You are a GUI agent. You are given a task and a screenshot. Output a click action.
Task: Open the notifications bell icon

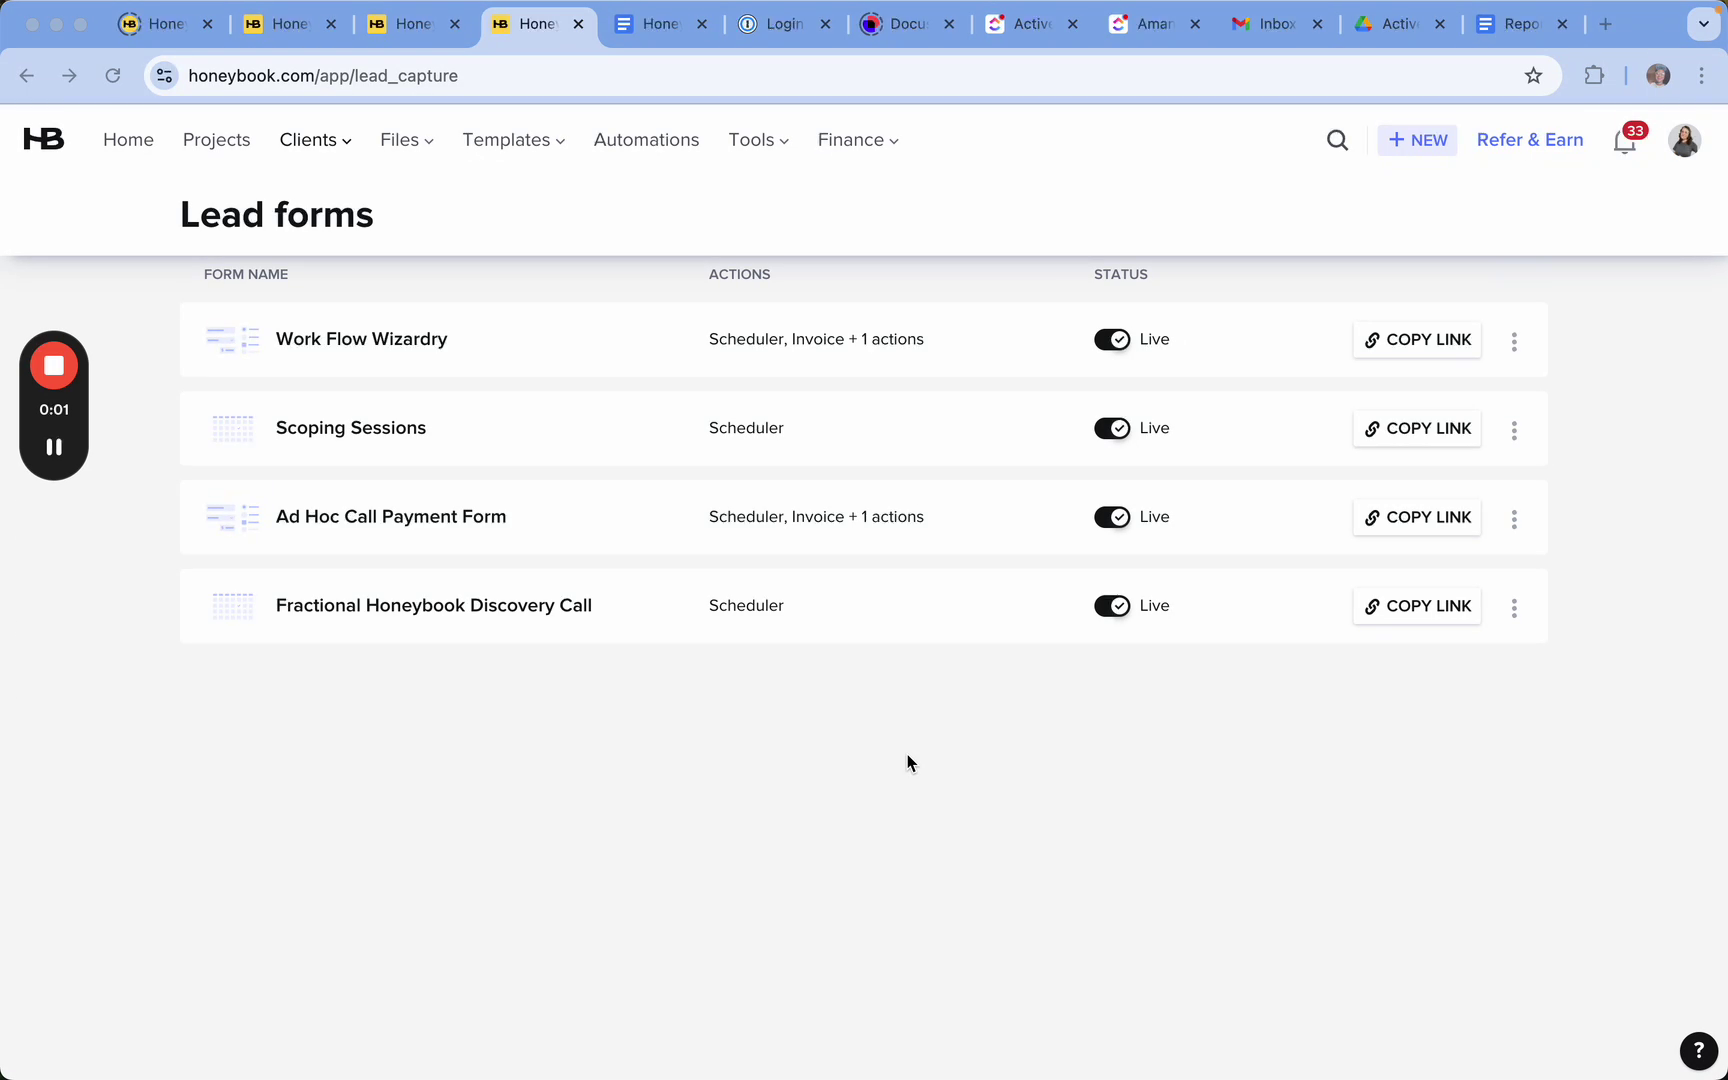click(1625, 142)
